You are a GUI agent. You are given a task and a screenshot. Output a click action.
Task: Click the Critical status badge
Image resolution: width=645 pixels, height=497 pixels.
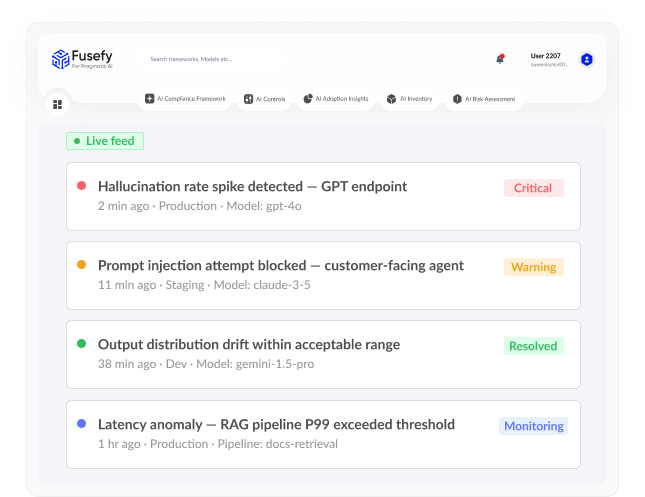[534, 188]
